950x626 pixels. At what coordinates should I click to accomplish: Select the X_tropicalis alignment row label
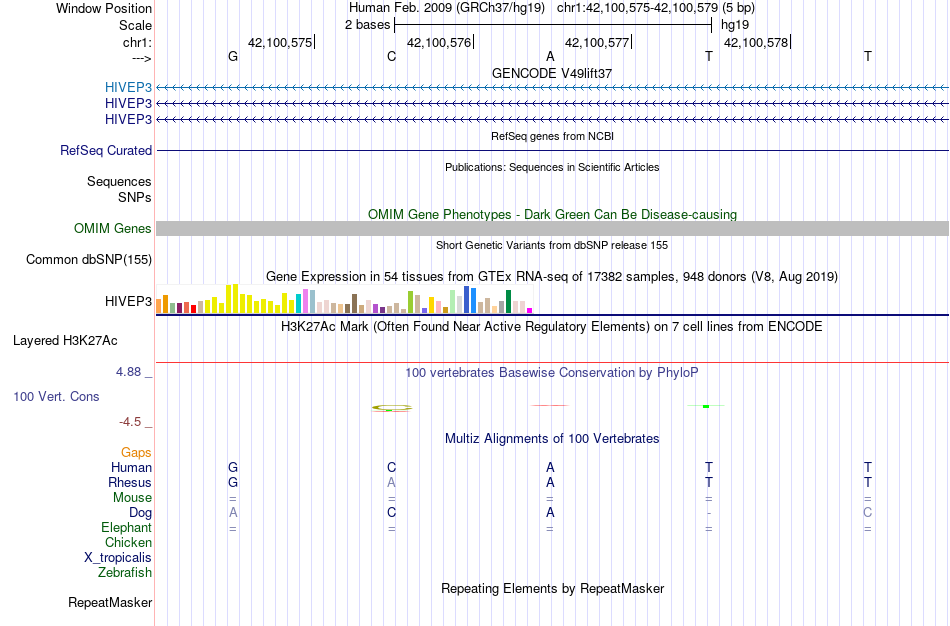pyautogui.click(x=118, y=558)
